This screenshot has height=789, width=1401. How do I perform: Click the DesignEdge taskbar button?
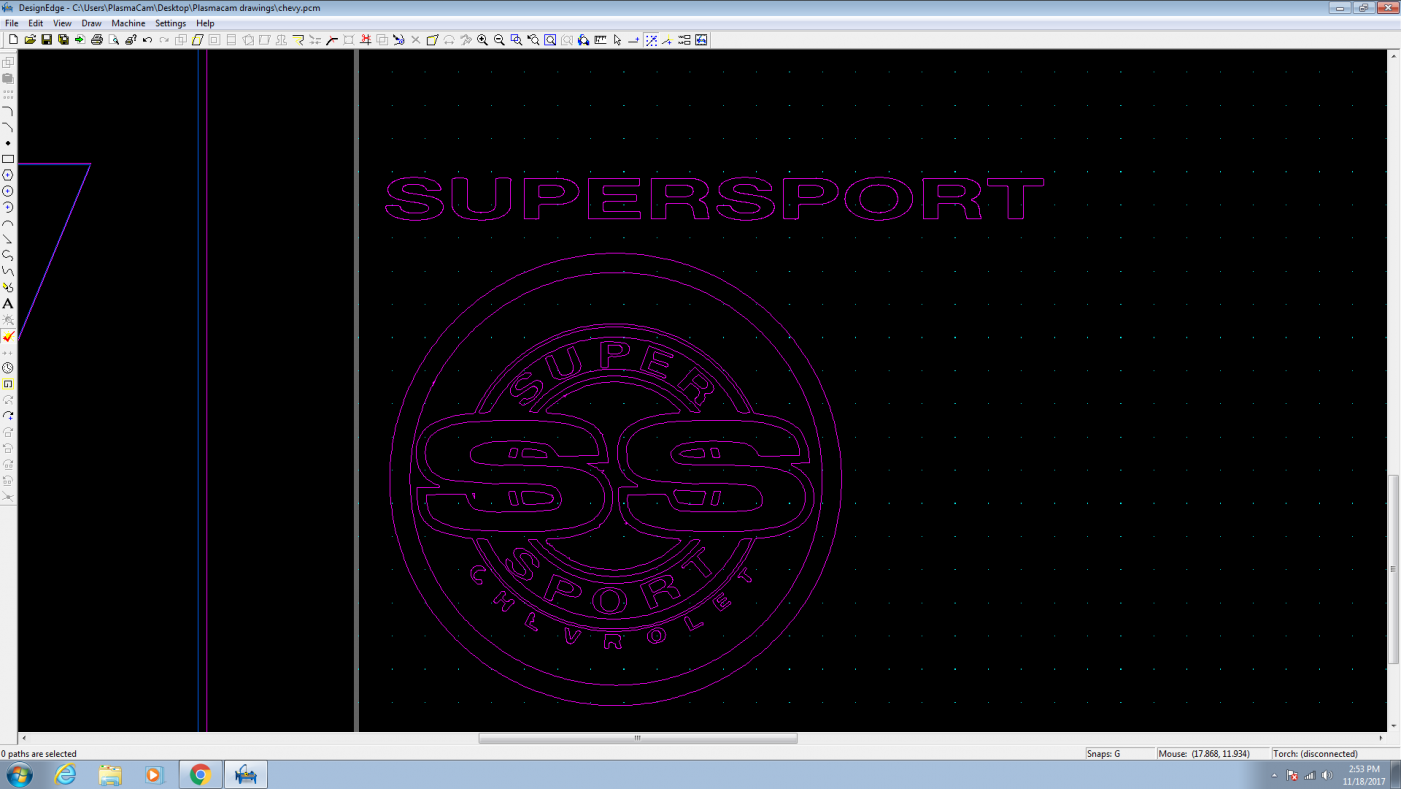pos(246,775)
